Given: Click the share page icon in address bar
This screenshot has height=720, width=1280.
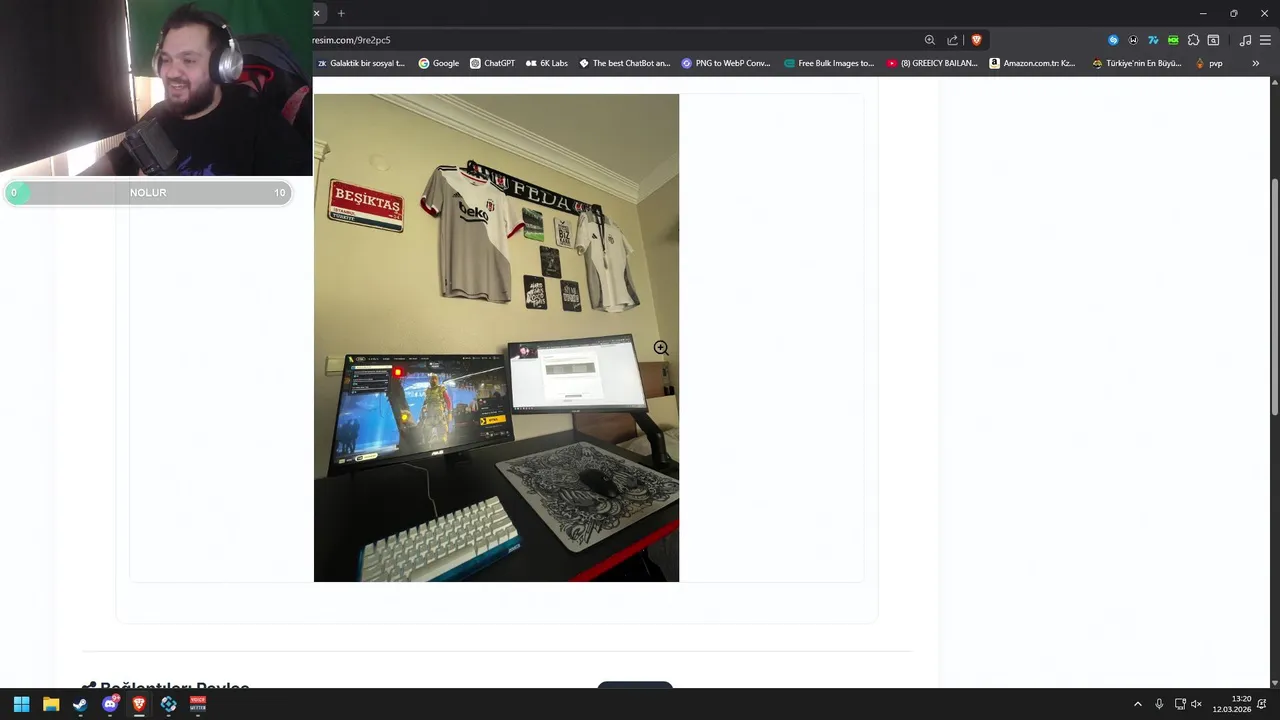Looking at the screenshot, I should pyautogui.click(x=952, y=40).
